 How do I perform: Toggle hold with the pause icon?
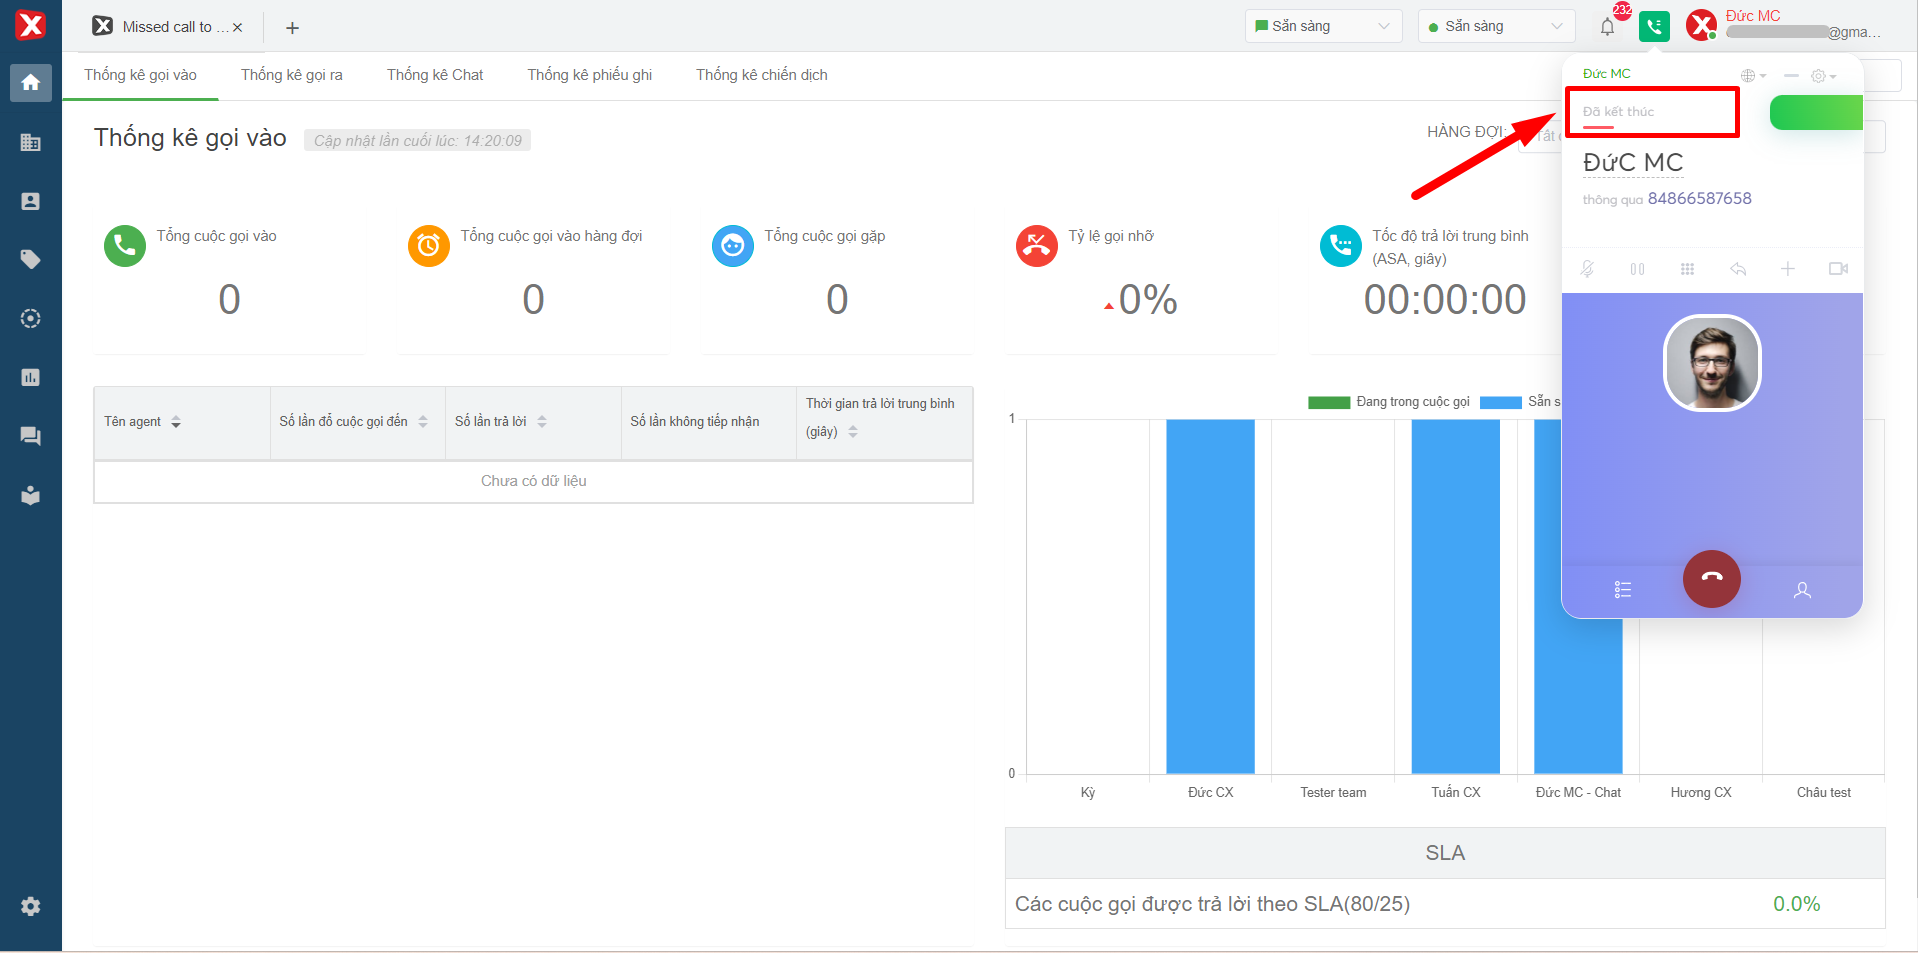coord(1637,269)
